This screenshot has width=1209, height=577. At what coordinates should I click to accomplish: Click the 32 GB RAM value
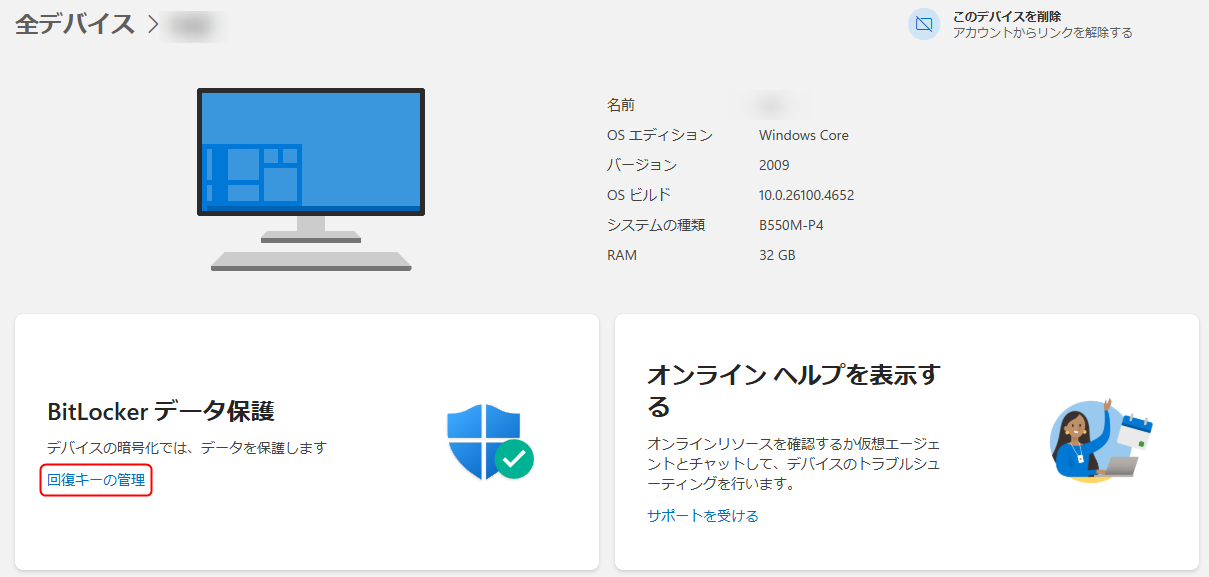coord(777,255)
